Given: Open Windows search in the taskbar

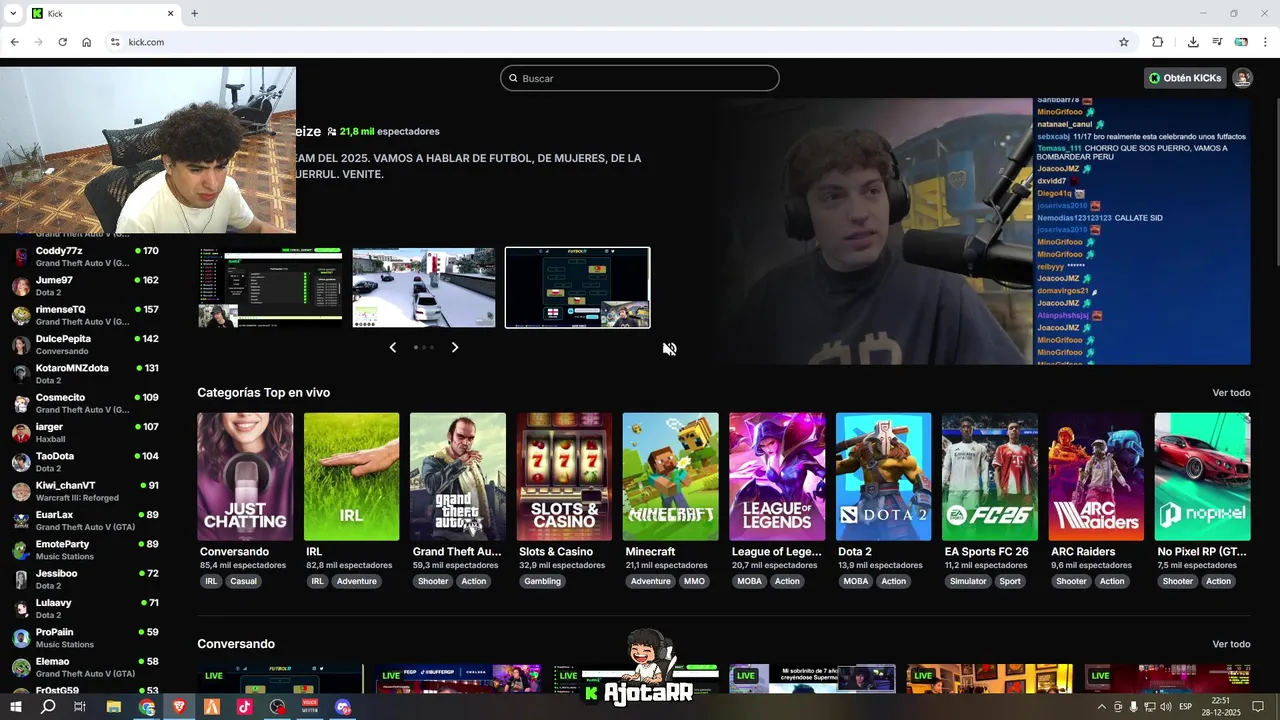Looking at the screenshot, I should (x=48, y=707).
